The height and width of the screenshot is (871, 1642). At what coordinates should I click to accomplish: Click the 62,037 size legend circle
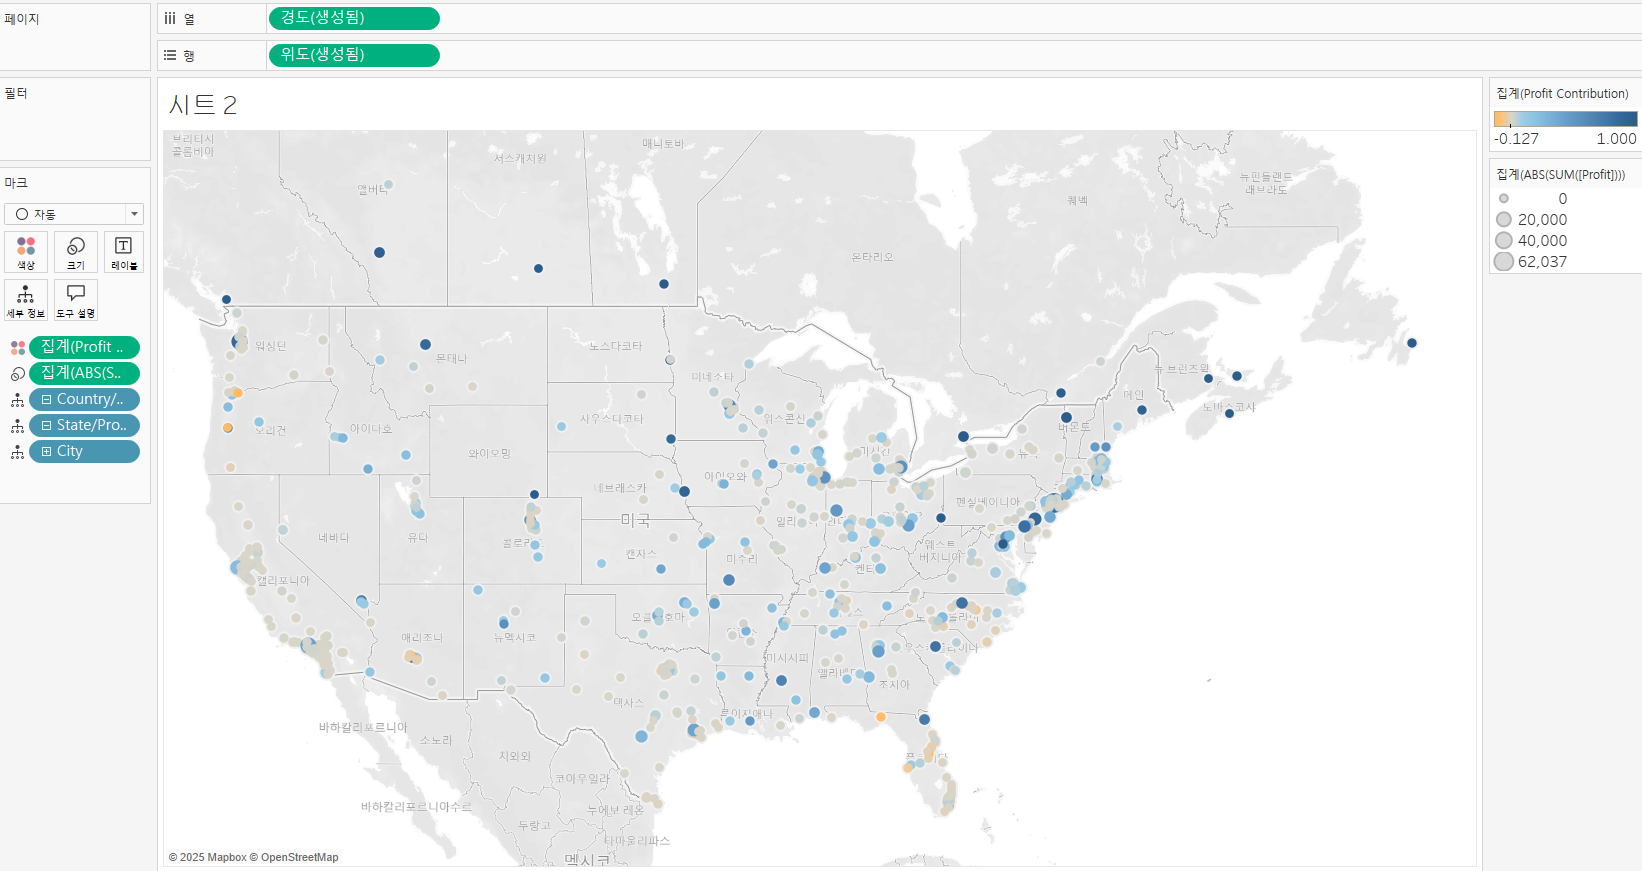pos(1504,261)
